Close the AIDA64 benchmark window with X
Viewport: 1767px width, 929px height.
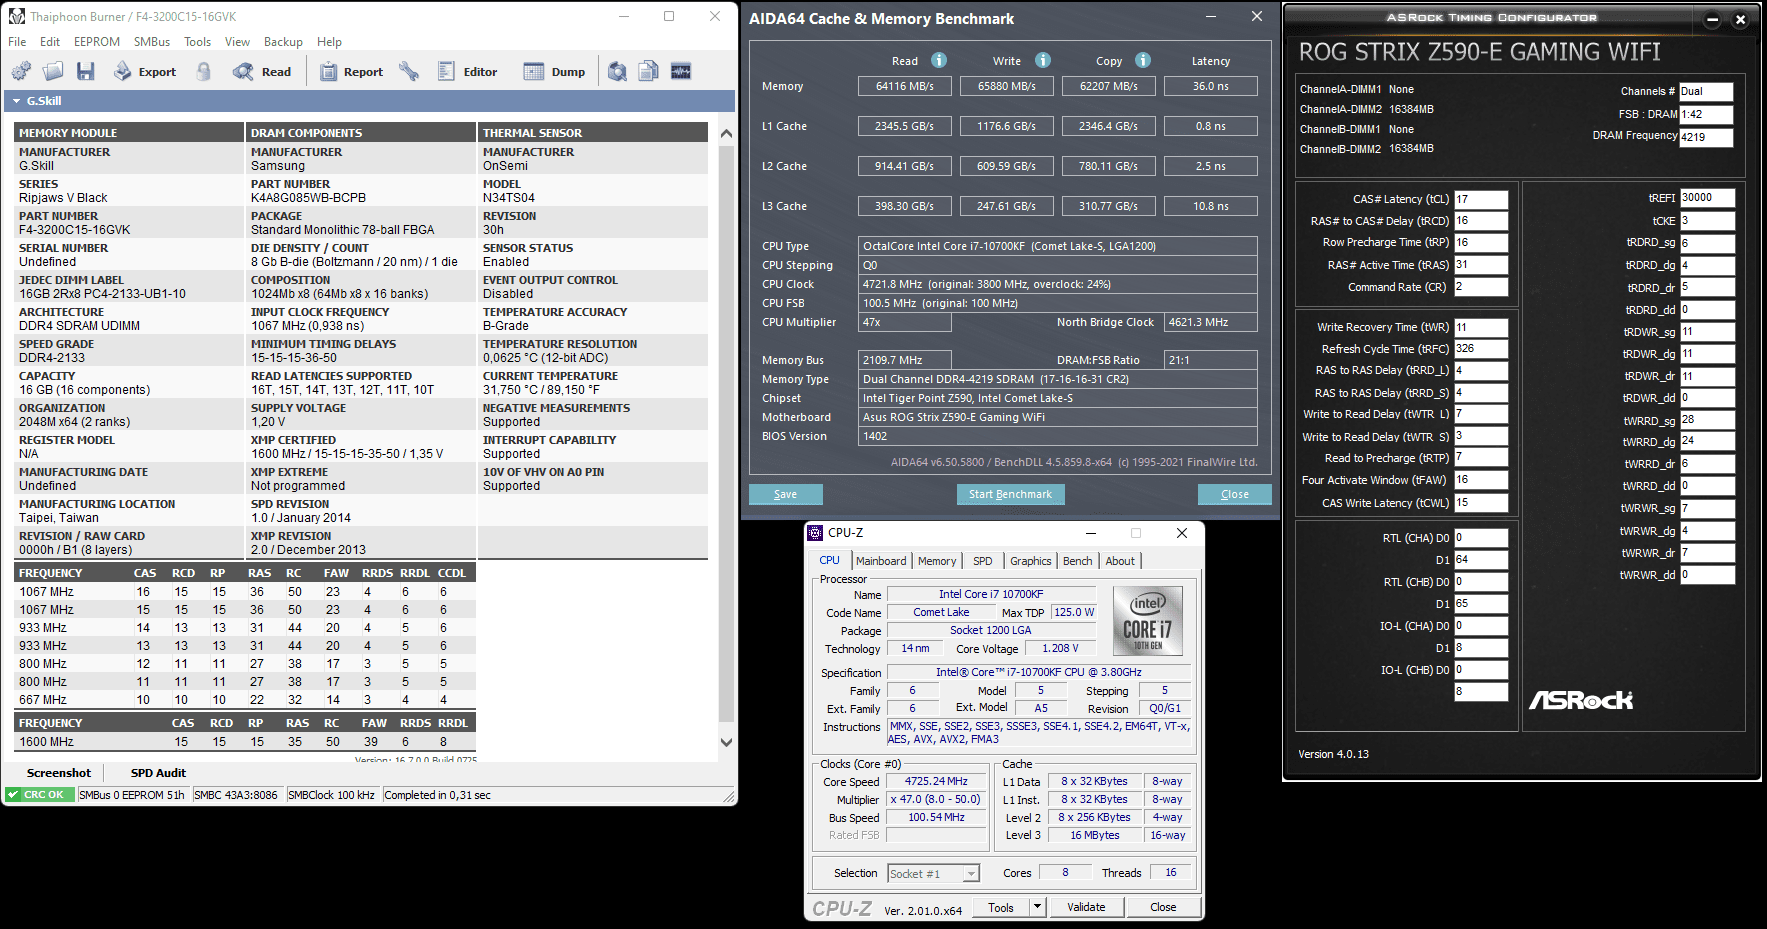coord(1257,16)
